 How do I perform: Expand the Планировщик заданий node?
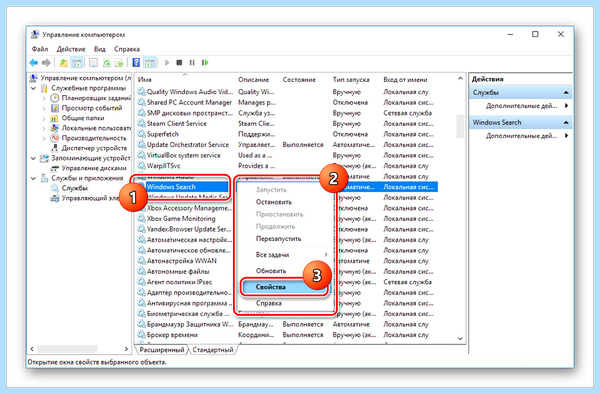(x=44, y=98)
